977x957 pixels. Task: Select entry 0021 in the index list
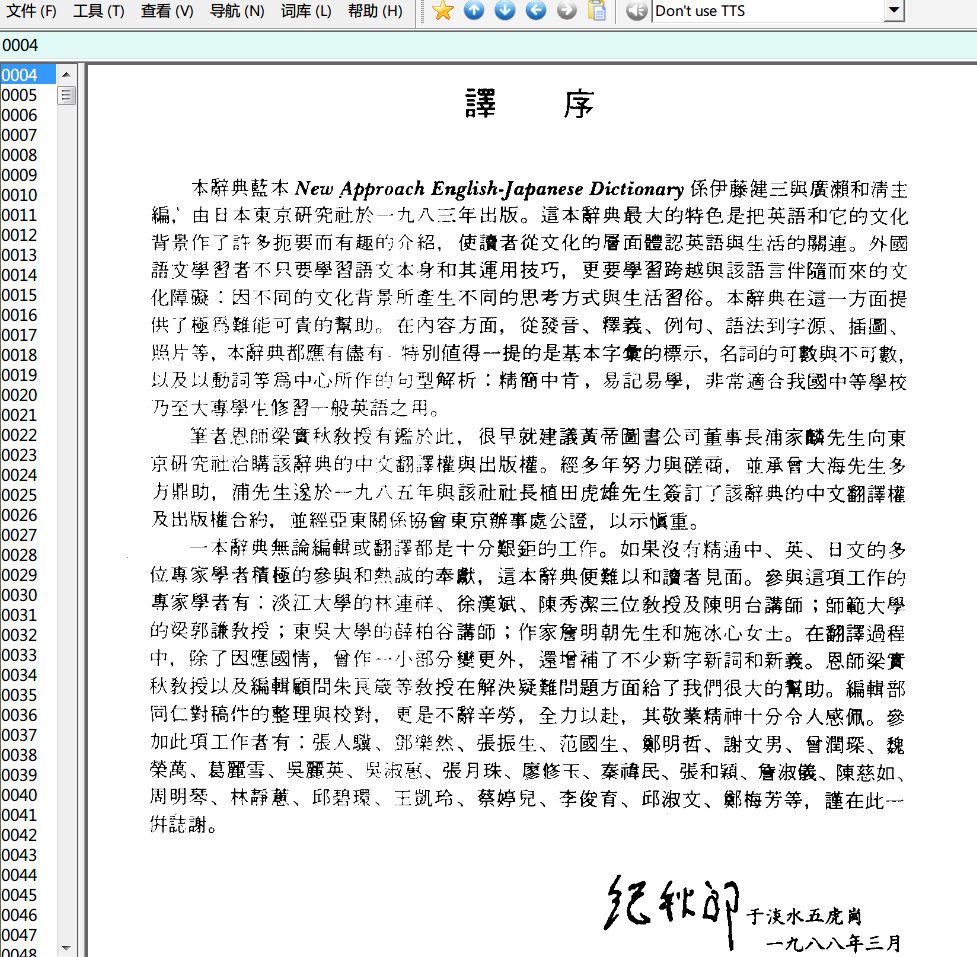click(x=28, y=415)
